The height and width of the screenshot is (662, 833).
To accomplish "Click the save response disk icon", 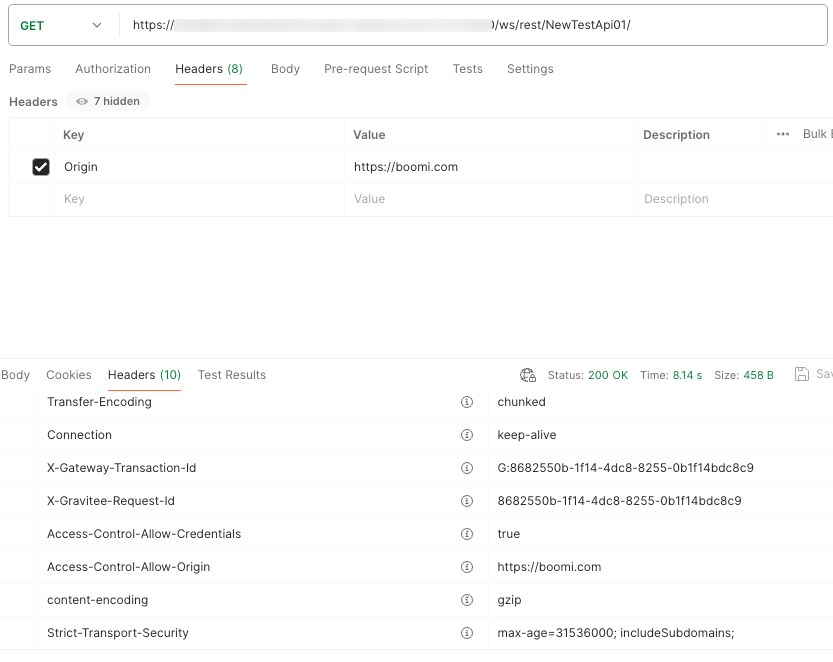I will click(x=801, y=374).
